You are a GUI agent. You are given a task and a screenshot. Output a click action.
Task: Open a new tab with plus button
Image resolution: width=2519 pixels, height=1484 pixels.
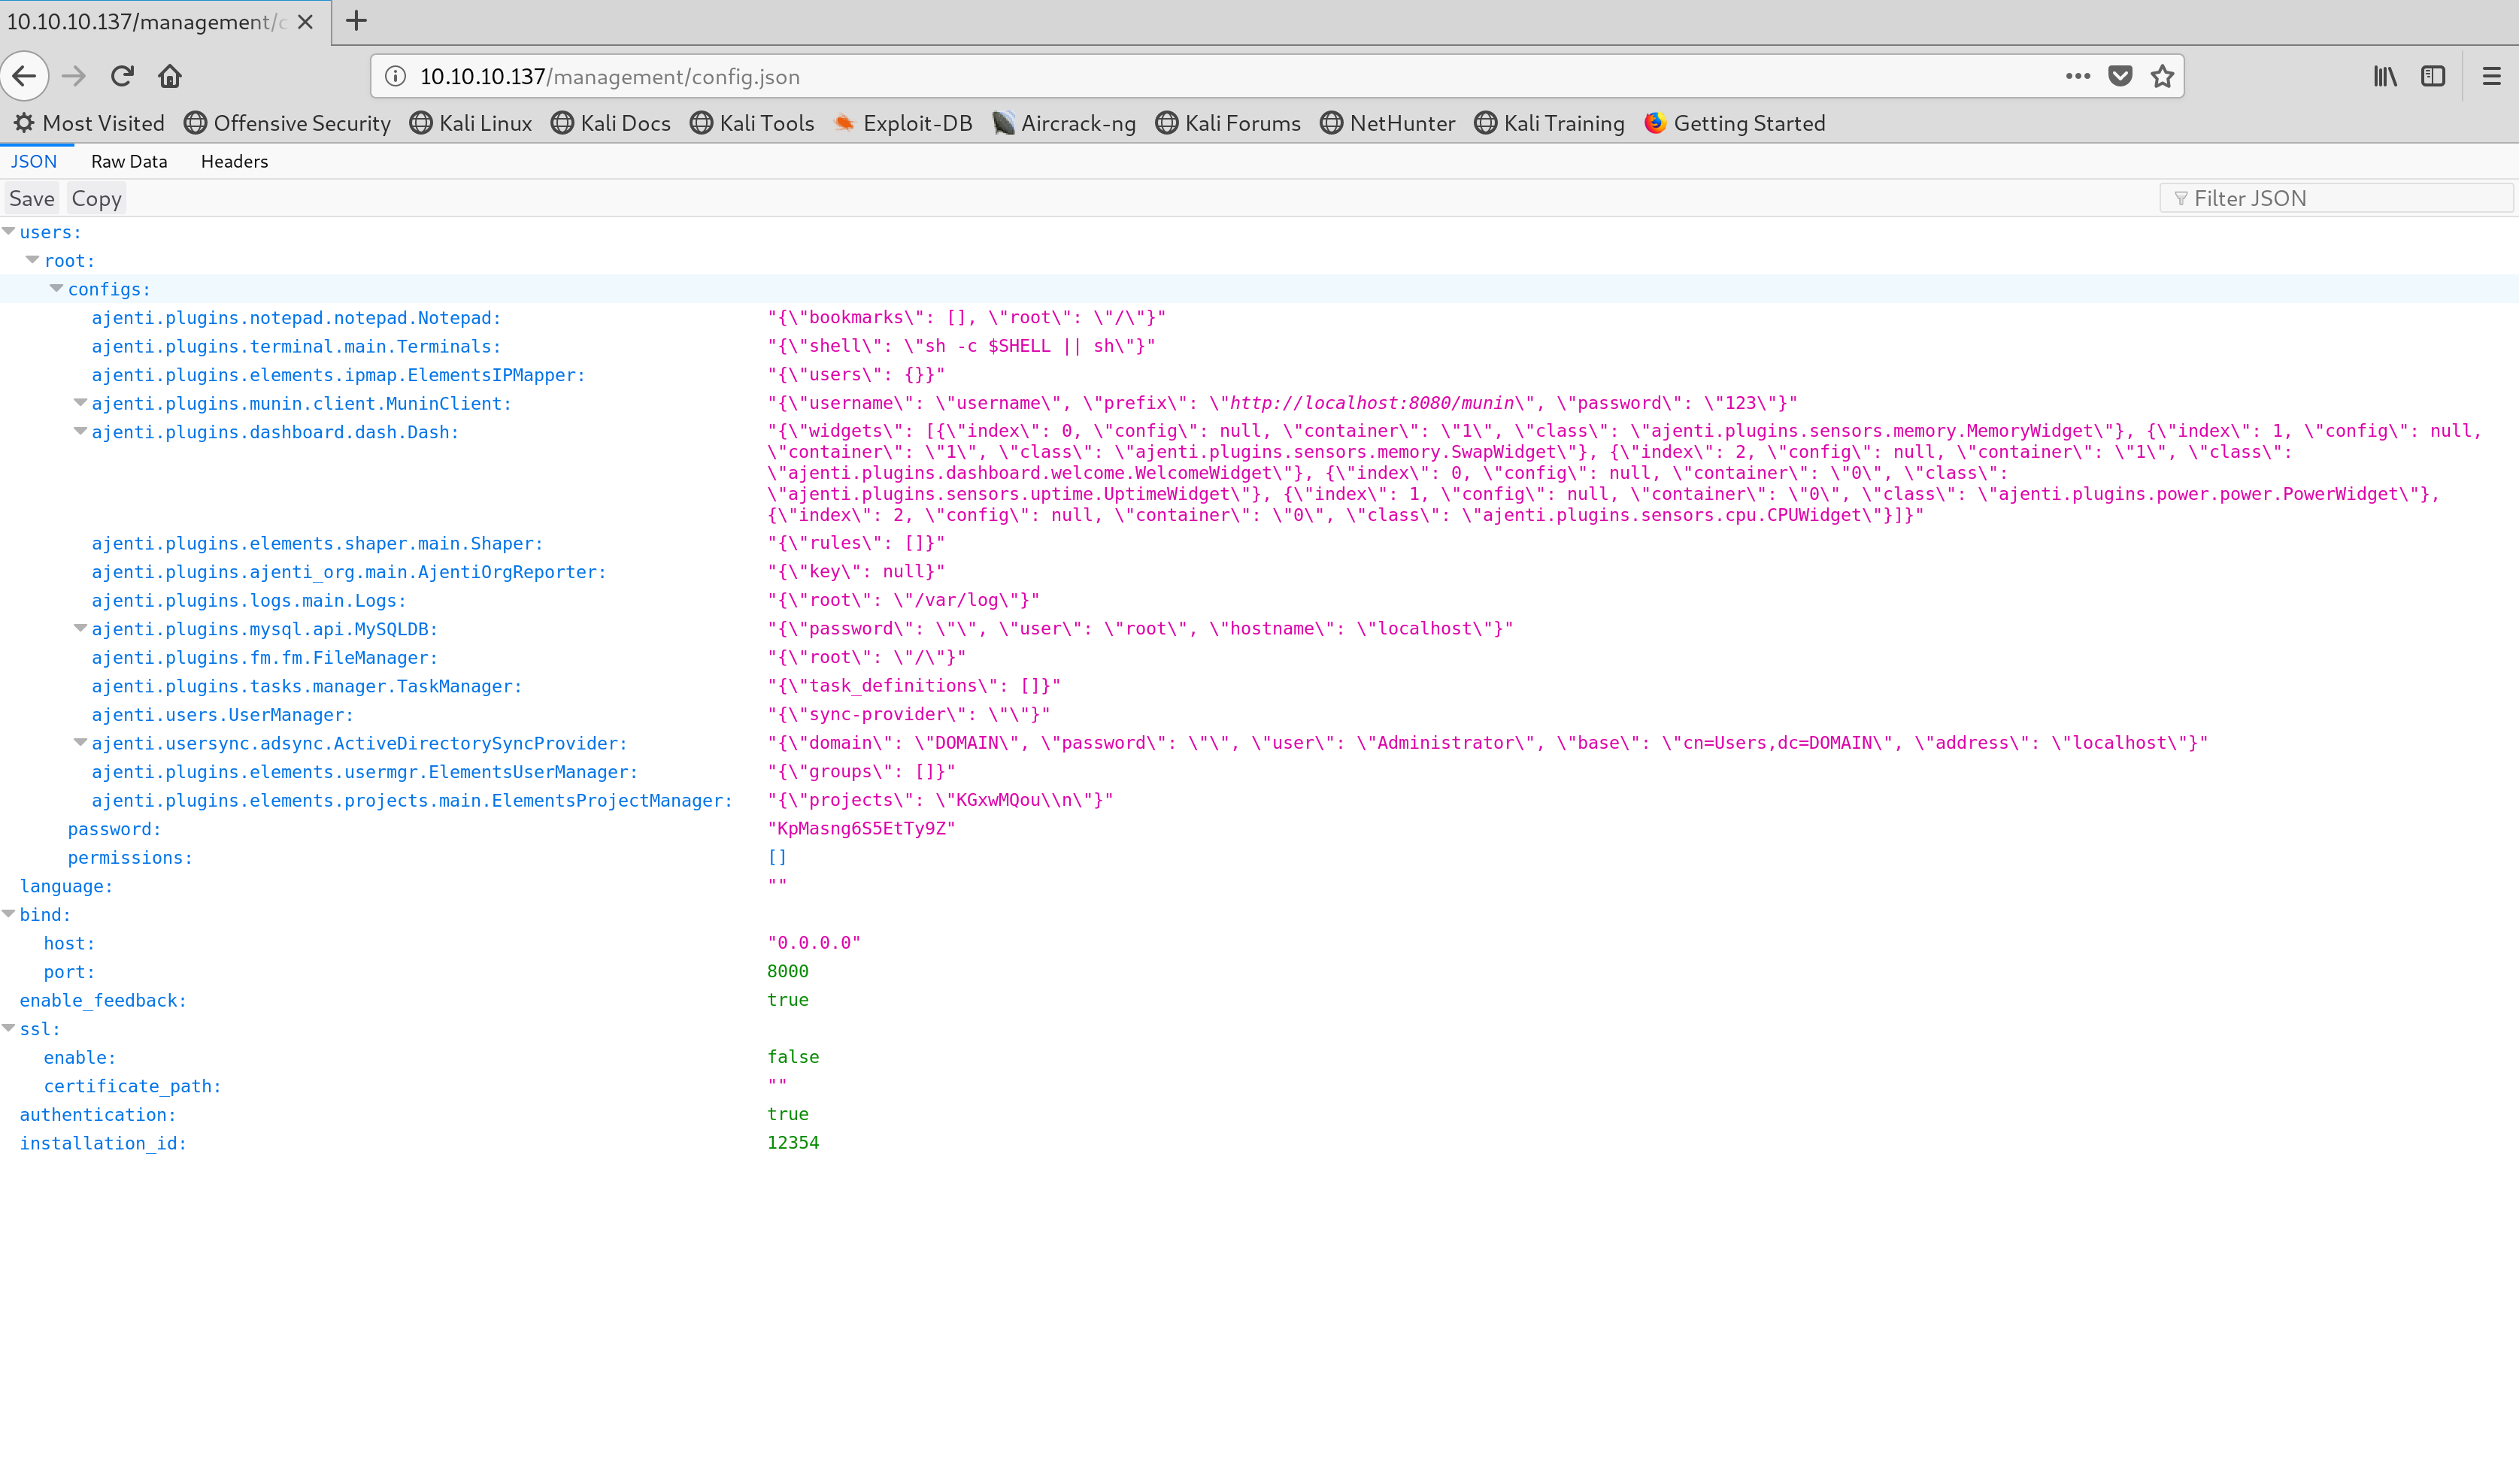[356, 21]
